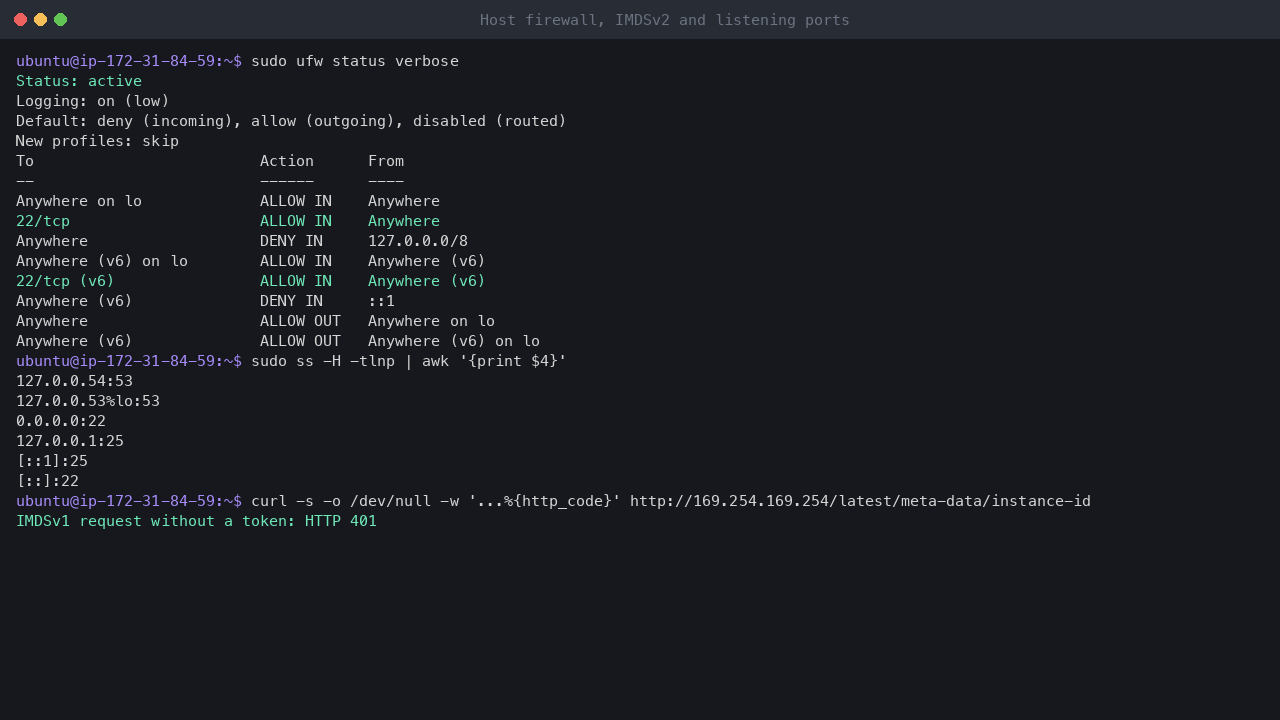
Task: Click the '22/tcp (v6)' rule entry
Action: [65, 281]
